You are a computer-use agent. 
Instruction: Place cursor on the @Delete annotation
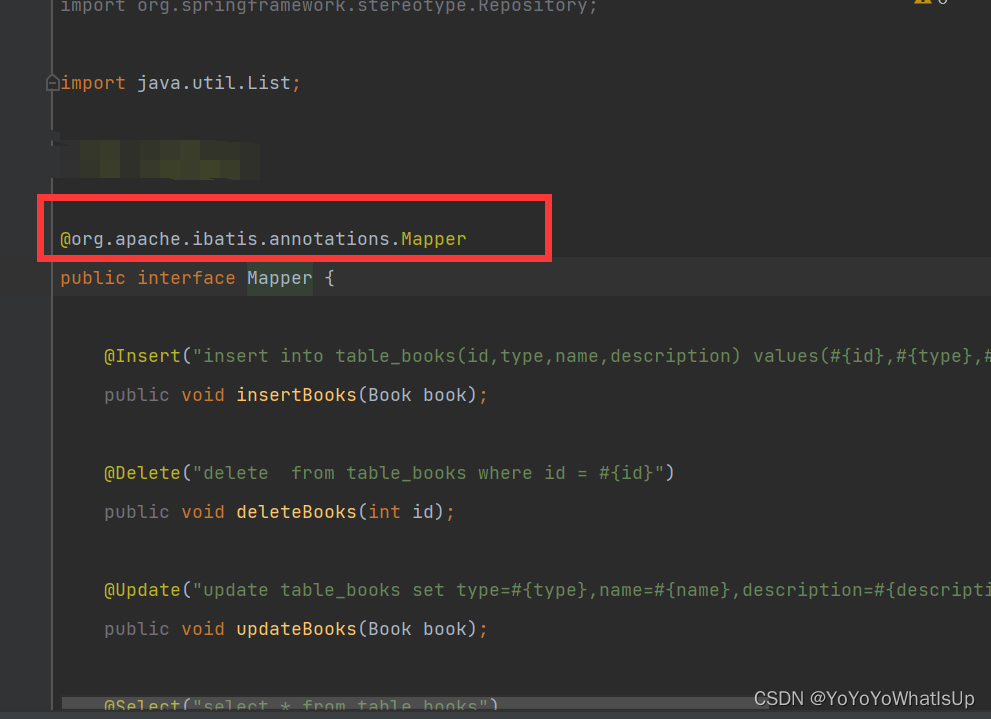point(142,472)
